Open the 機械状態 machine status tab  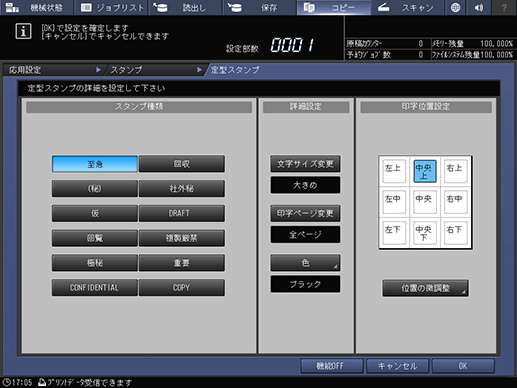click(x=36, y=7)
